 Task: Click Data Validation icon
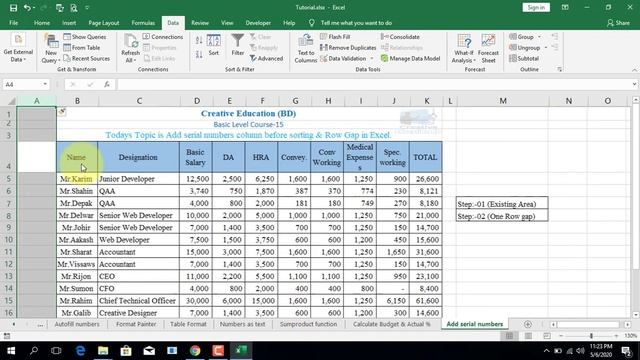tap(343, 59)
